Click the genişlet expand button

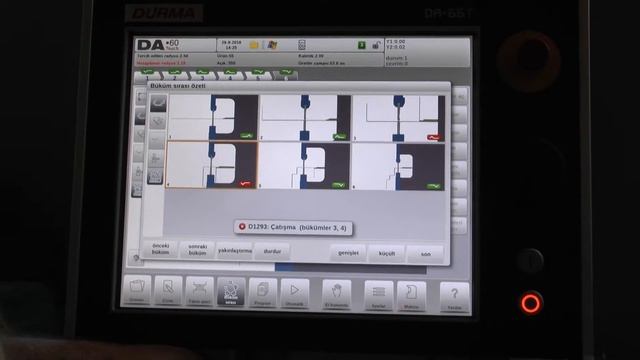click(348, 253)
